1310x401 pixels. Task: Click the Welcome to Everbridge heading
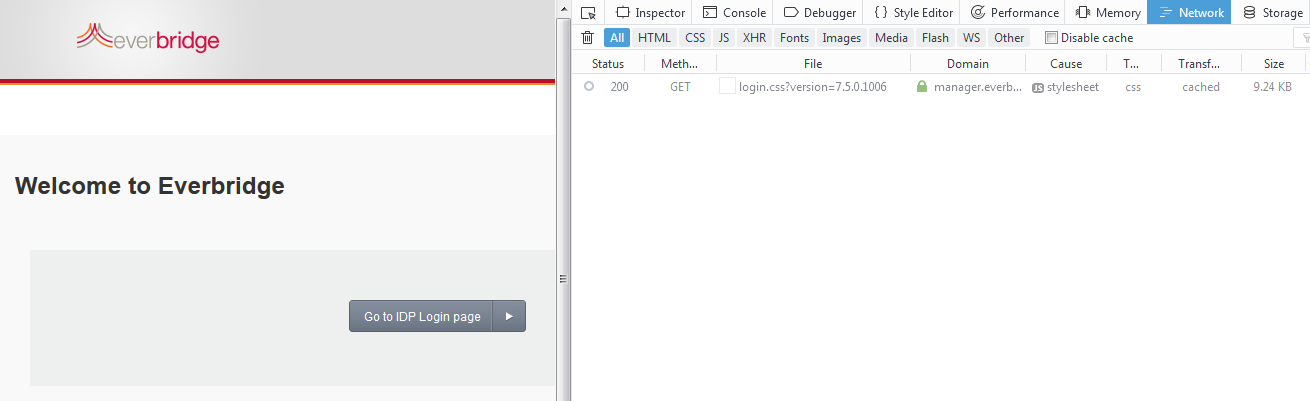[x=150, y=186]
